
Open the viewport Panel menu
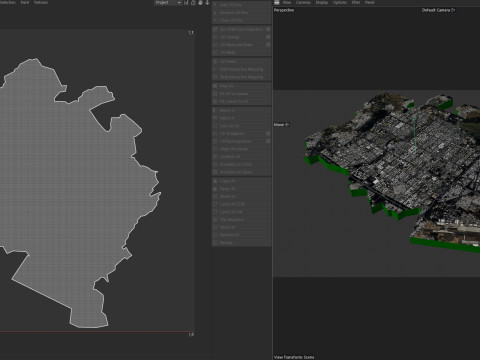369,3
